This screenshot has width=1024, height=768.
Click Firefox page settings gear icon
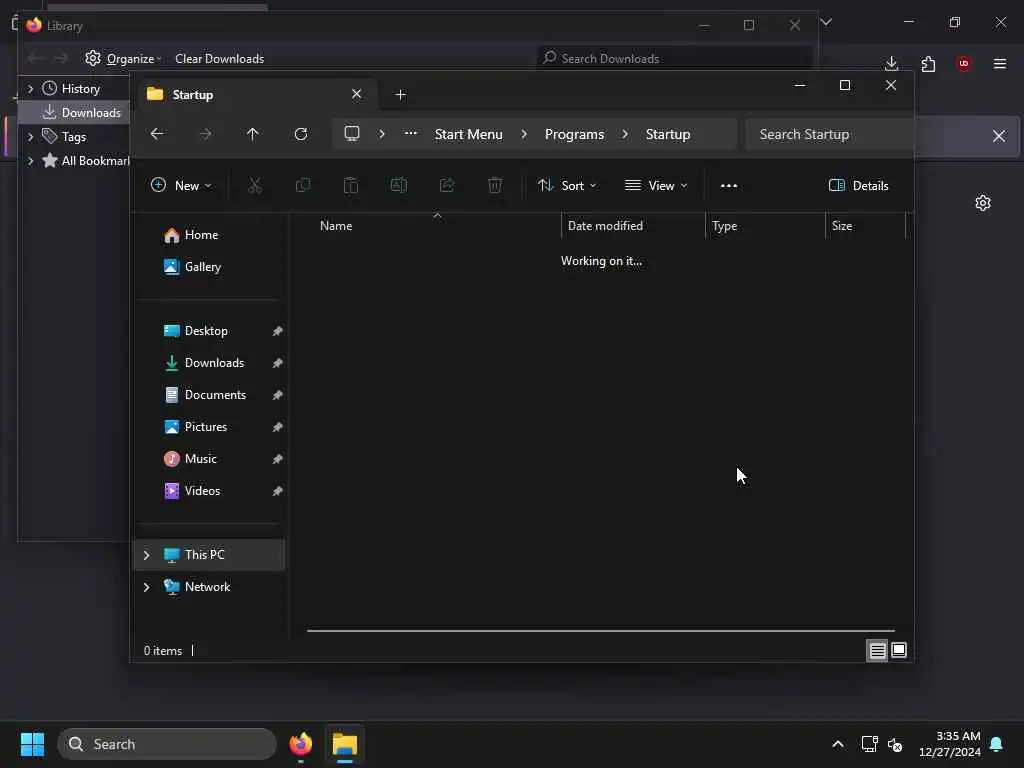(x=983, y=203)
